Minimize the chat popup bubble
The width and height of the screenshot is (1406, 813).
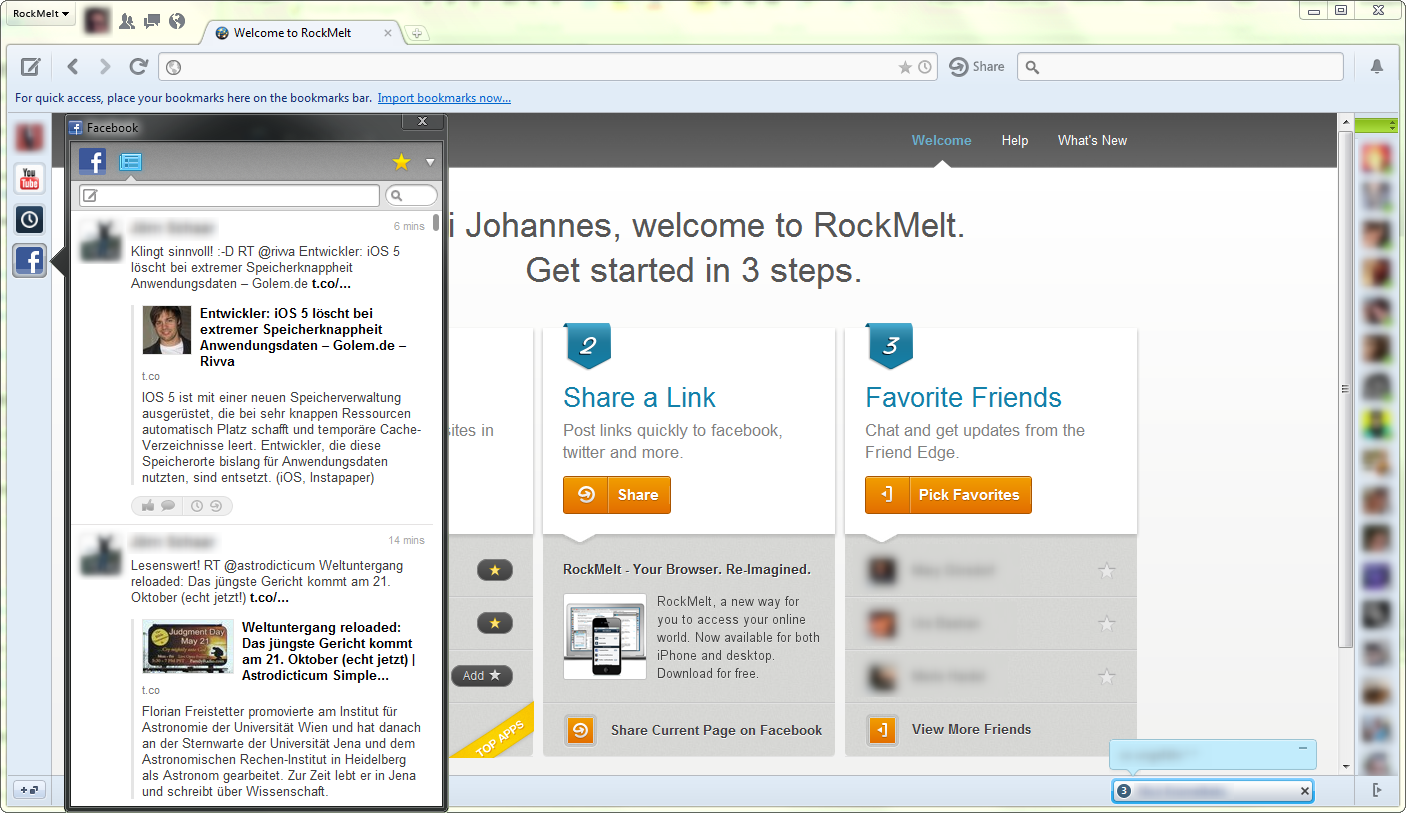1303,748
